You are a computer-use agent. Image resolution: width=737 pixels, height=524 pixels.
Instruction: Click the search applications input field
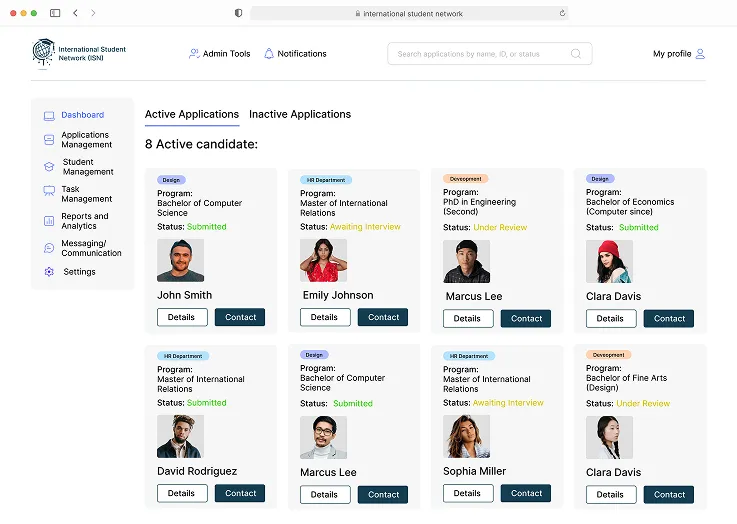(480, 54)
